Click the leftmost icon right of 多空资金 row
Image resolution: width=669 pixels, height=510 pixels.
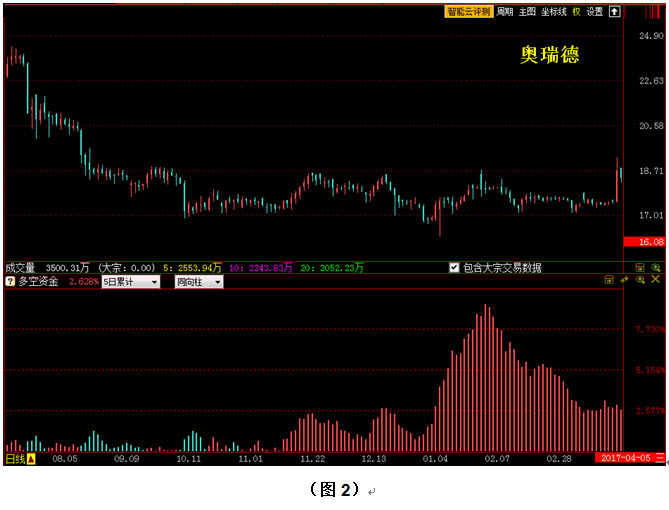pos(609,281)
